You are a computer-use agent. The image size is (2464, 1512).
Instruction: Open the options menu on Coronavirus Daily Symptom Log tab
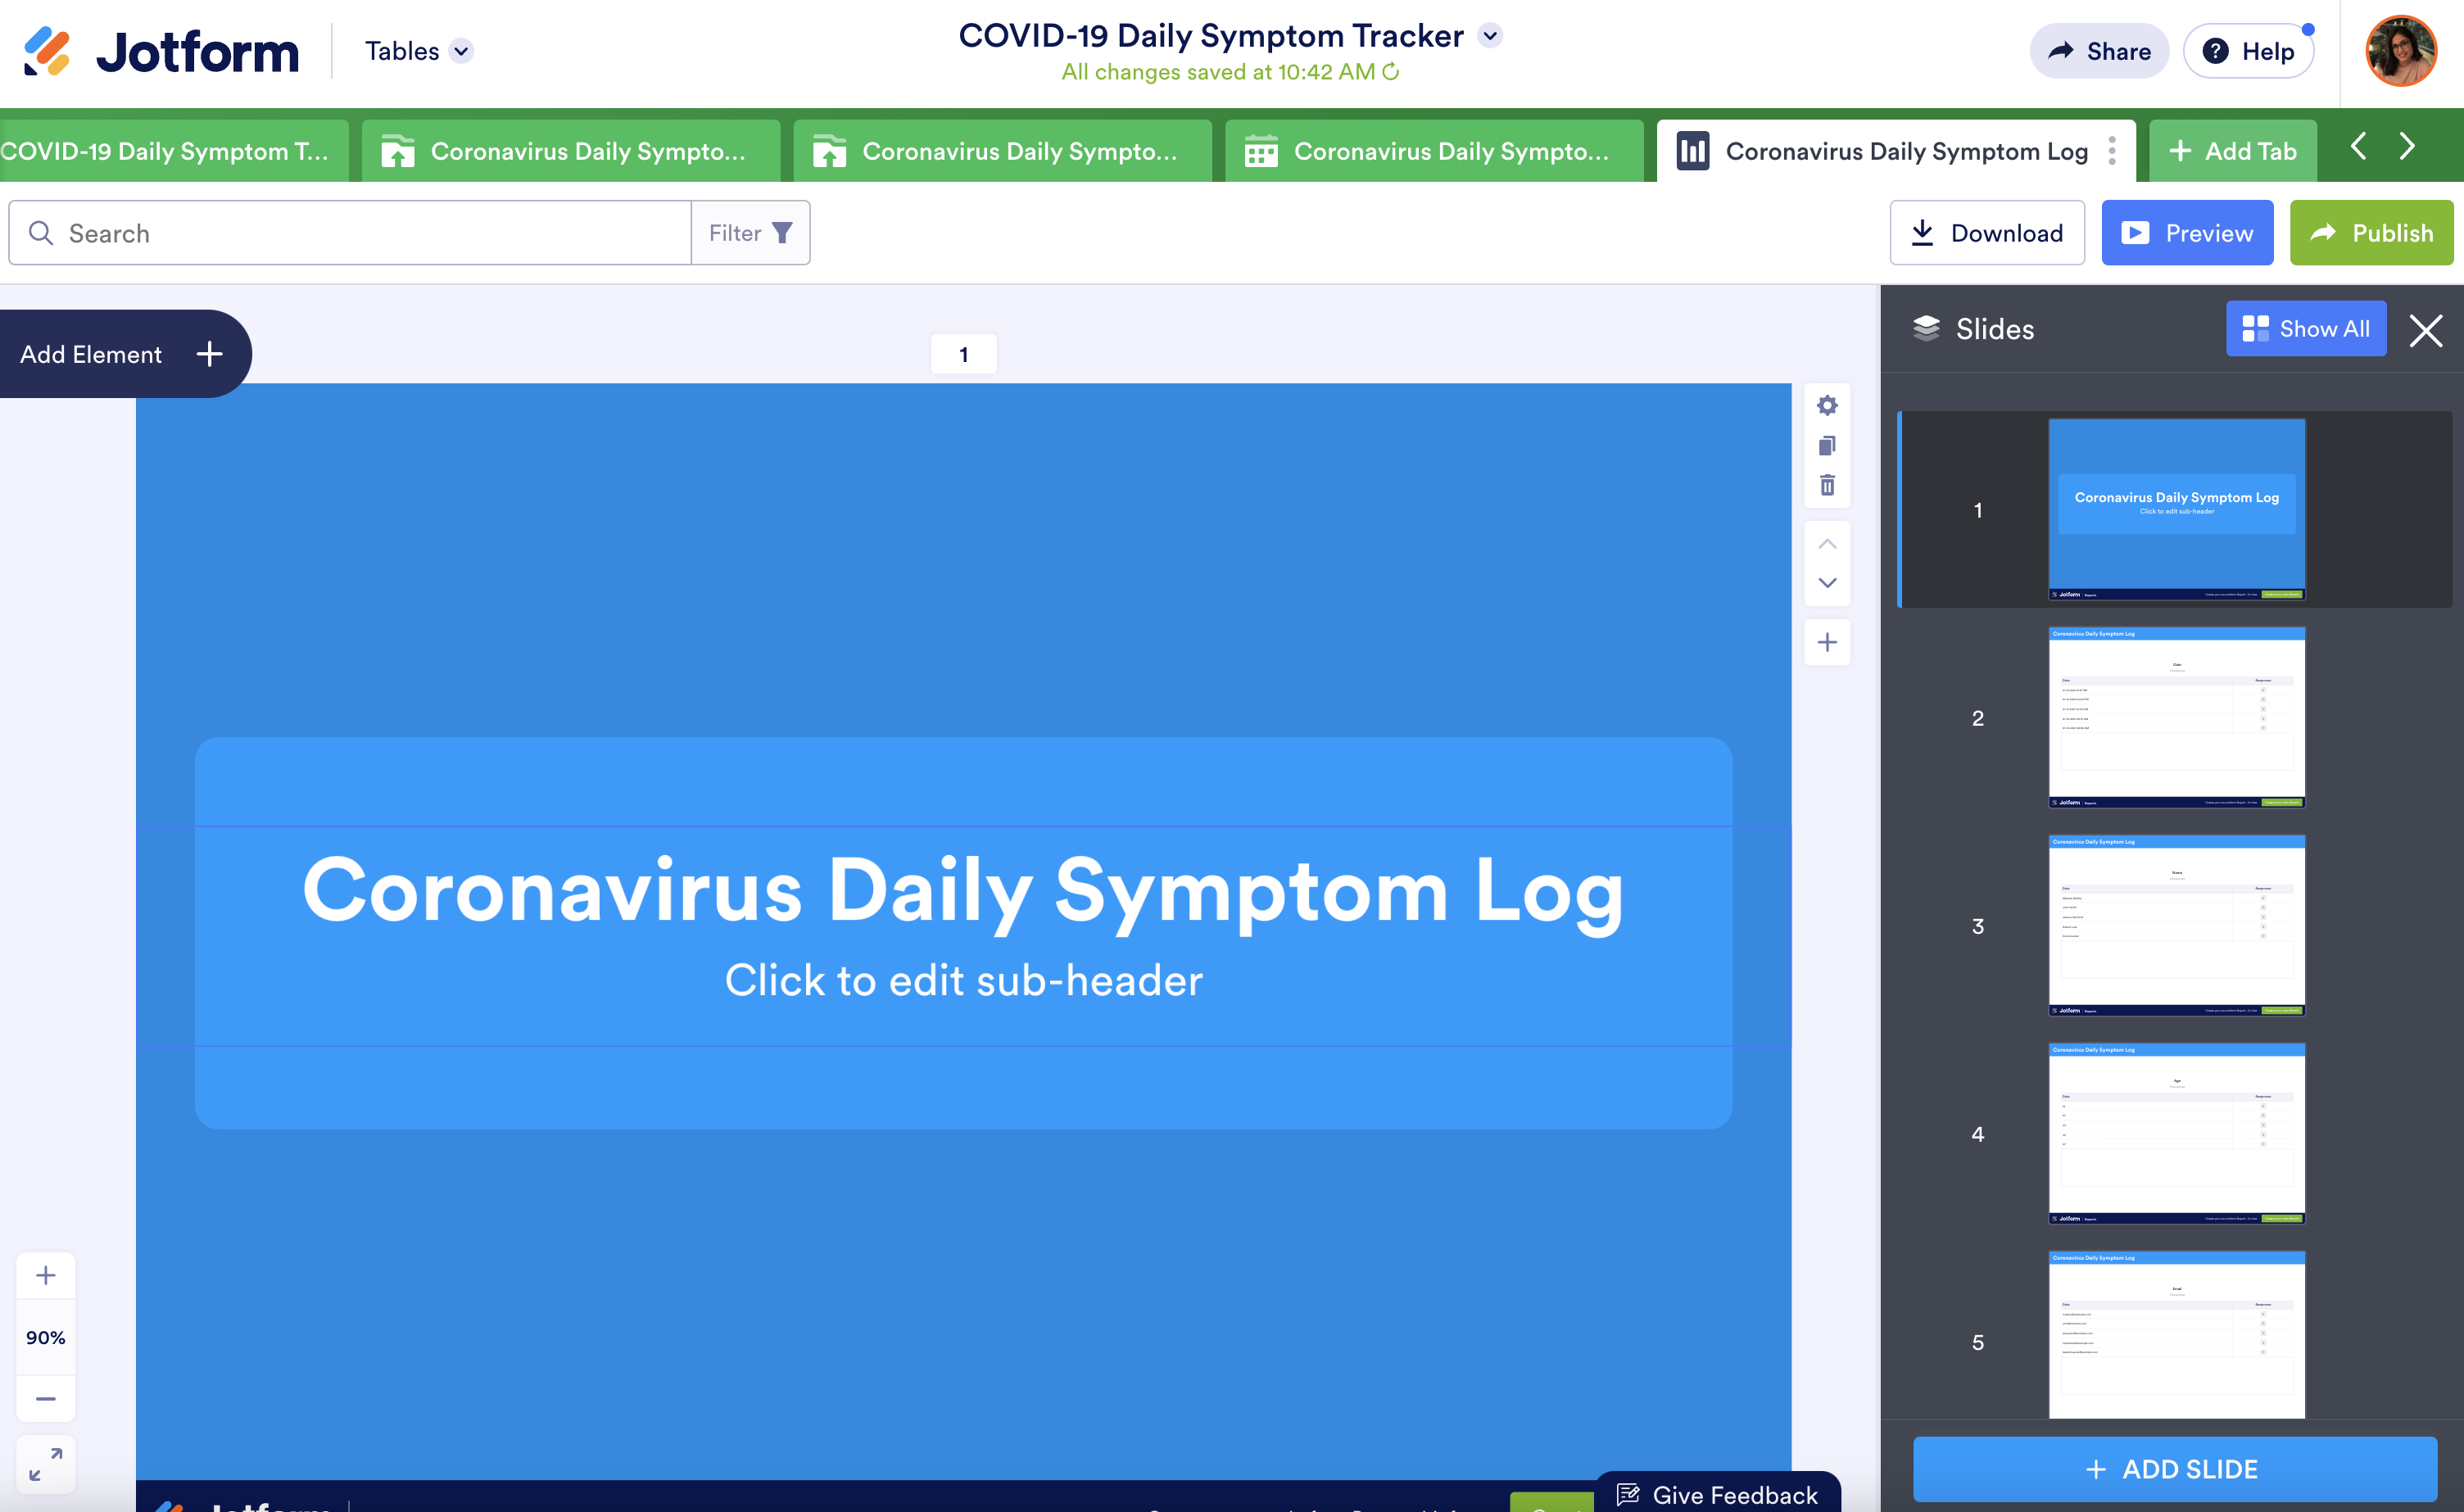[2112, 151]
